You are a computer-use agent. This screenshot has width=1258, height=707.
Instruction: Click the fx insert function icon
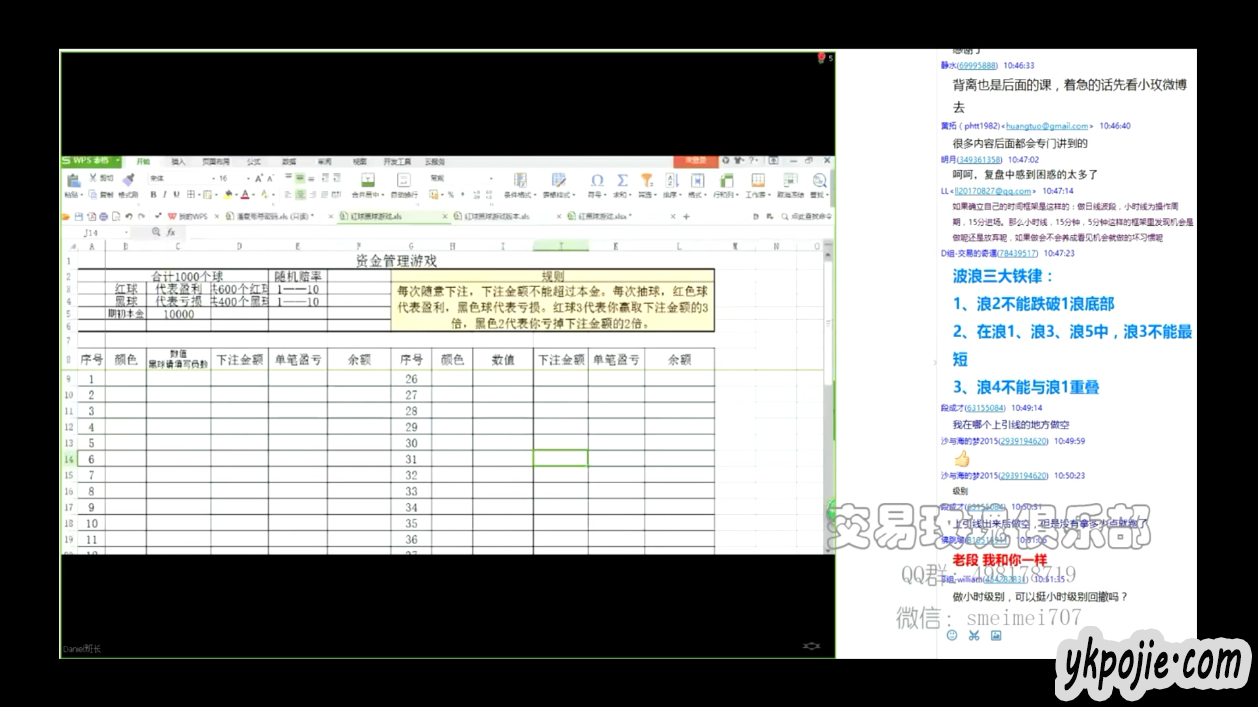point(171,232)
